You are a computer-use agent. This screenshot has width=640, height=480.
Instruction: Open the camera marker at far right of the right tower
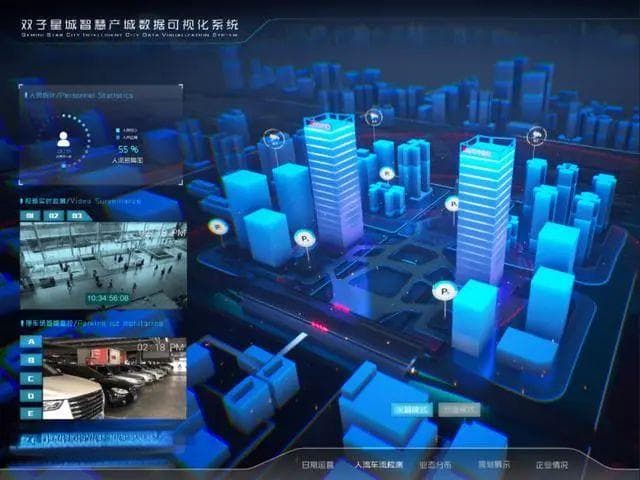(x=536, y=136)
